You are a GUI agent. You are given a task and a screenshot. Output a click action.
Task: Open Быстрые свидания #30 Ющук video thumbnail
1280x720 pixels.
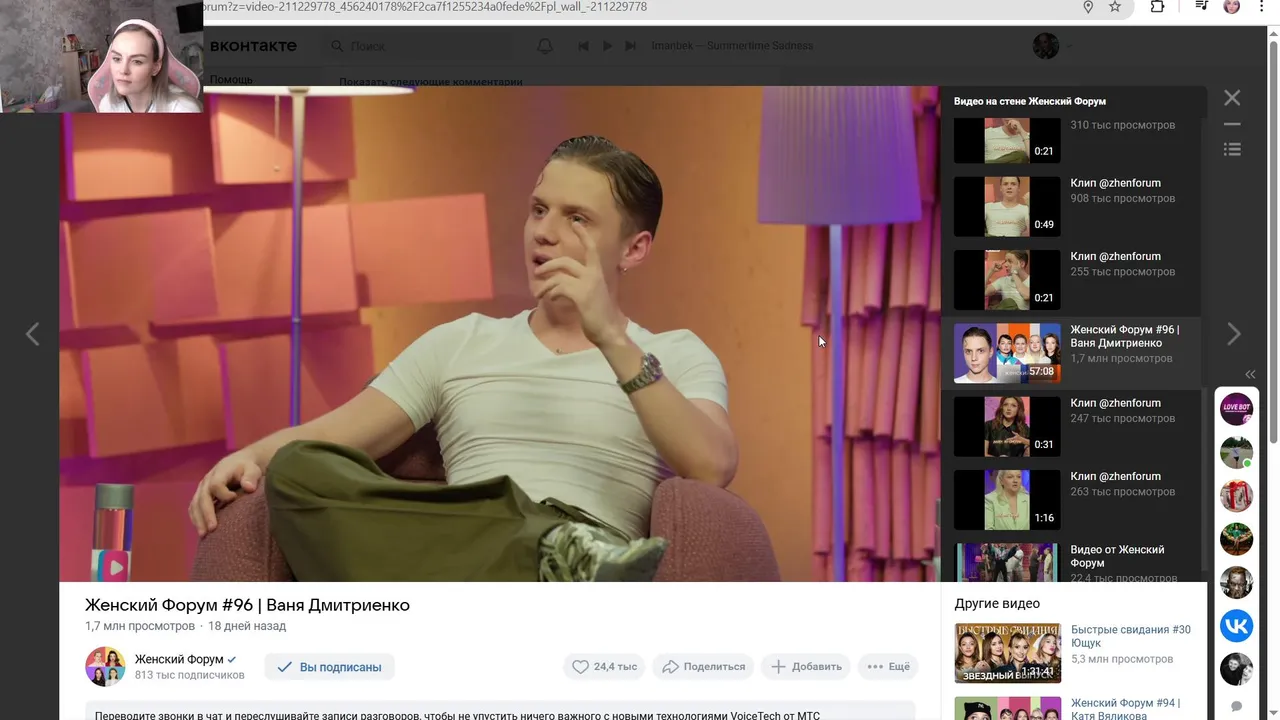[x=1007, y=653]
